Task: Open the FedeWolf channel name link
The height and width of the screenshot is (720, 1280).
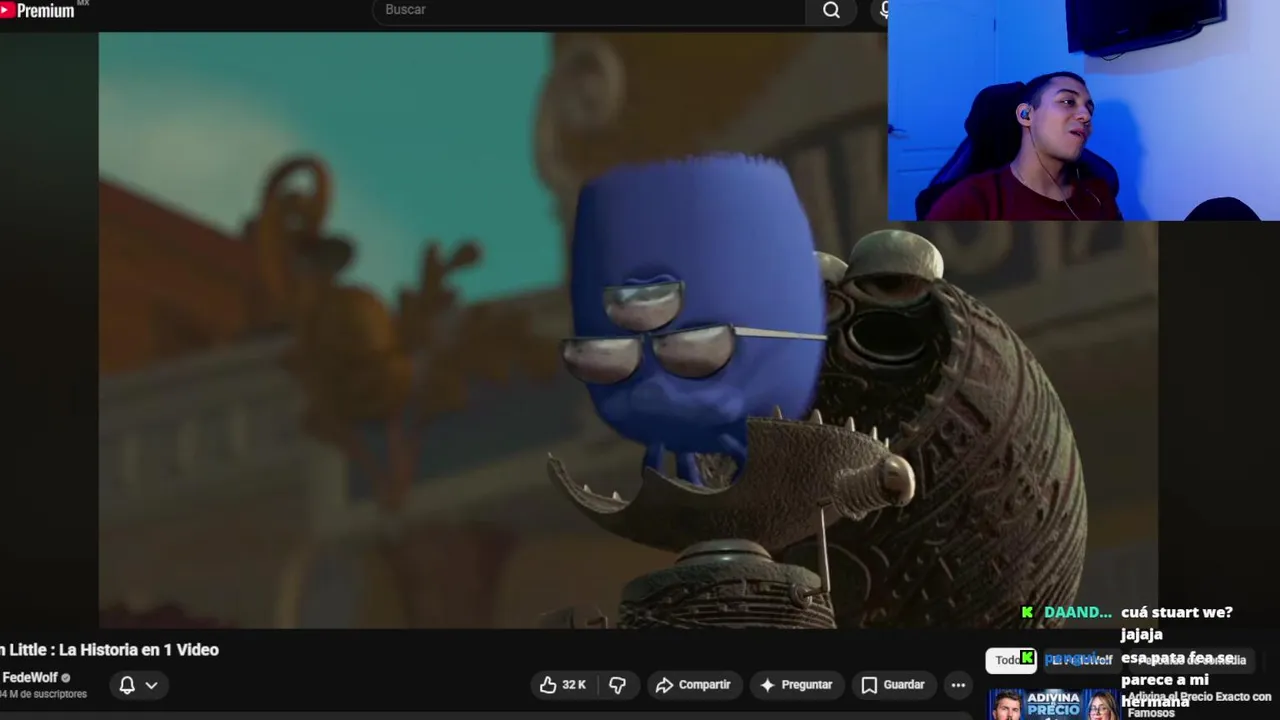Action: pos(30,678)
